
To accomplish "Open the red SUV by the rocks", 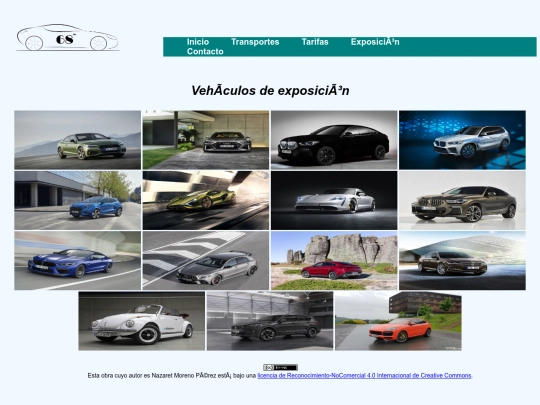I will [334, 261].
